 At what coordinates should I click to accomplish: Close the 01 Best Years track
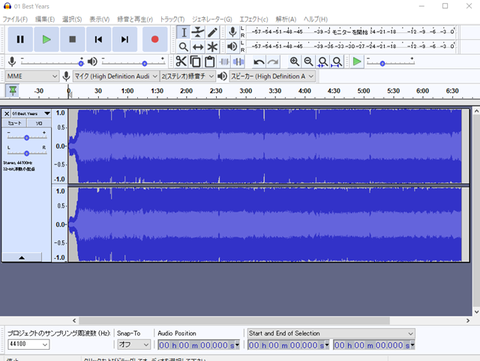tap(6, 114)
